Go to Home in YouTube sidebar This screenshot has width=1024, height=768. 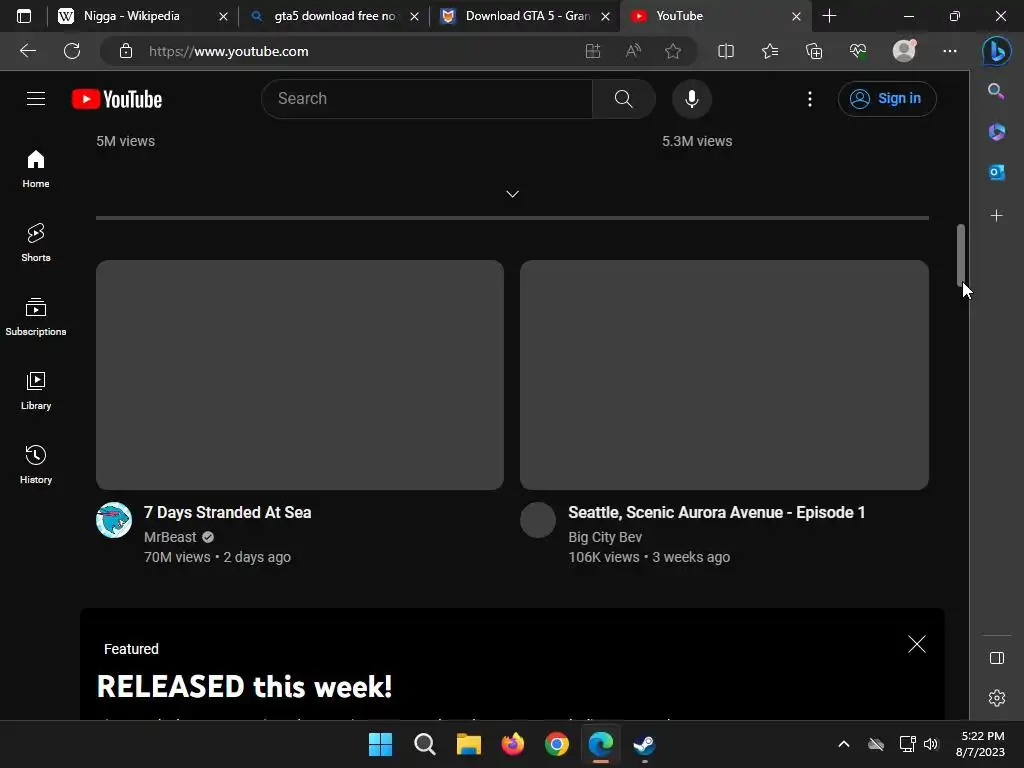36,168
